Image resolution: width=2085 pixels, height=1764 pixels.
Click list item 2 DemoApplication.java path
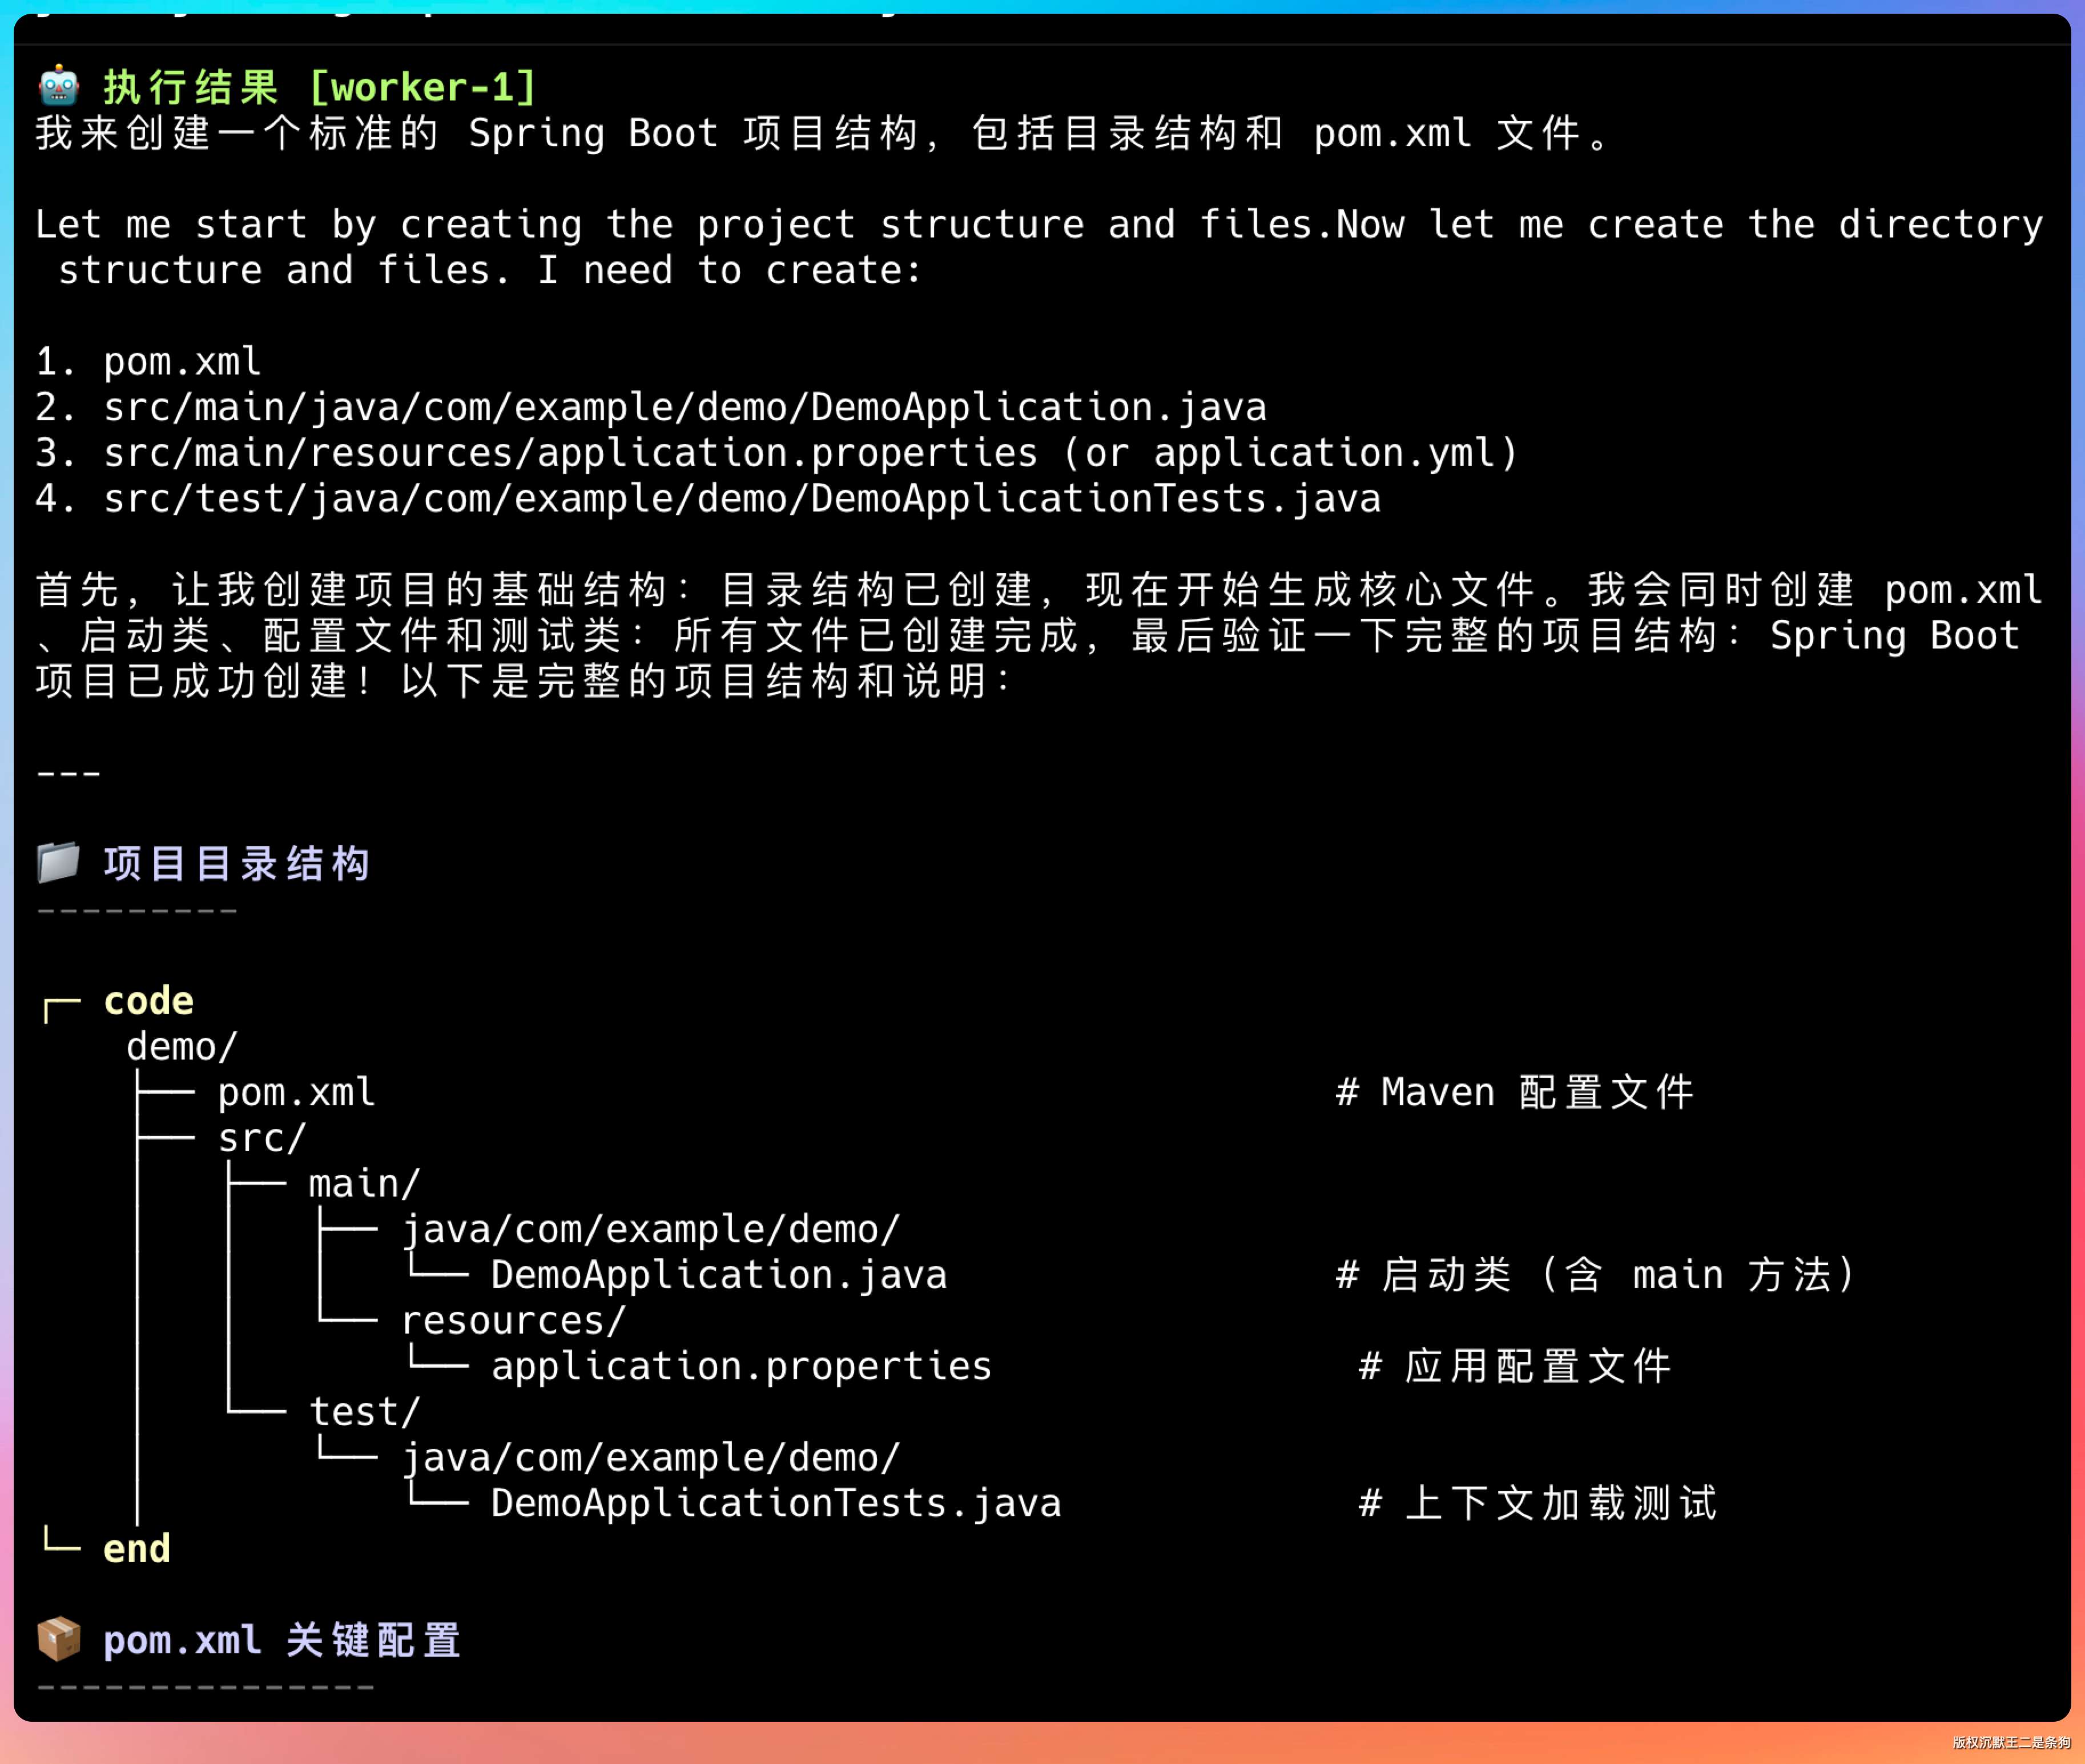[x=685, y=407]
